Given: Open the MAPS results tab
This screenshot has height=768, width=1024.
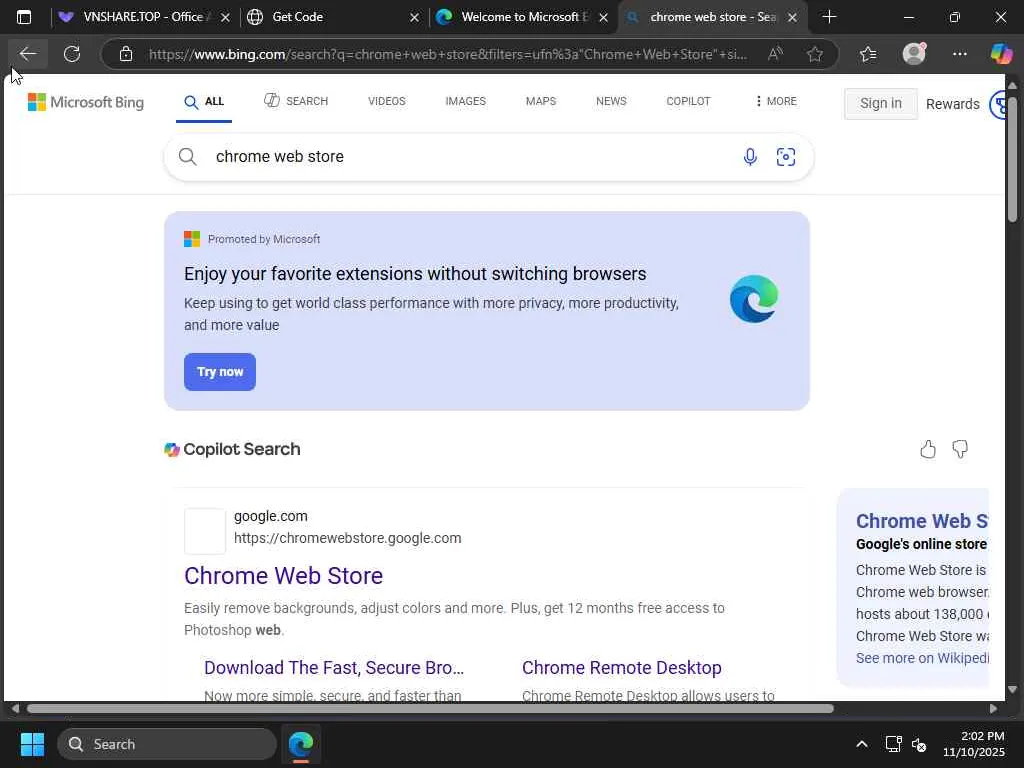Looking at the screenshot, I should point(541,101).
